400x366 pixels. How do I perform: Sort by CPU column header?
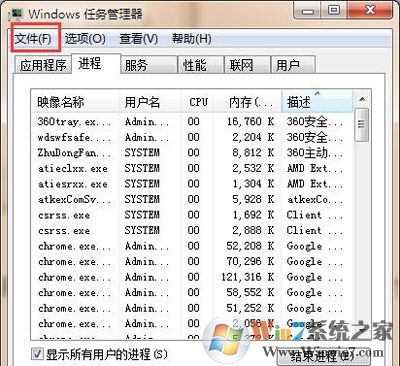tap(197, 102)
